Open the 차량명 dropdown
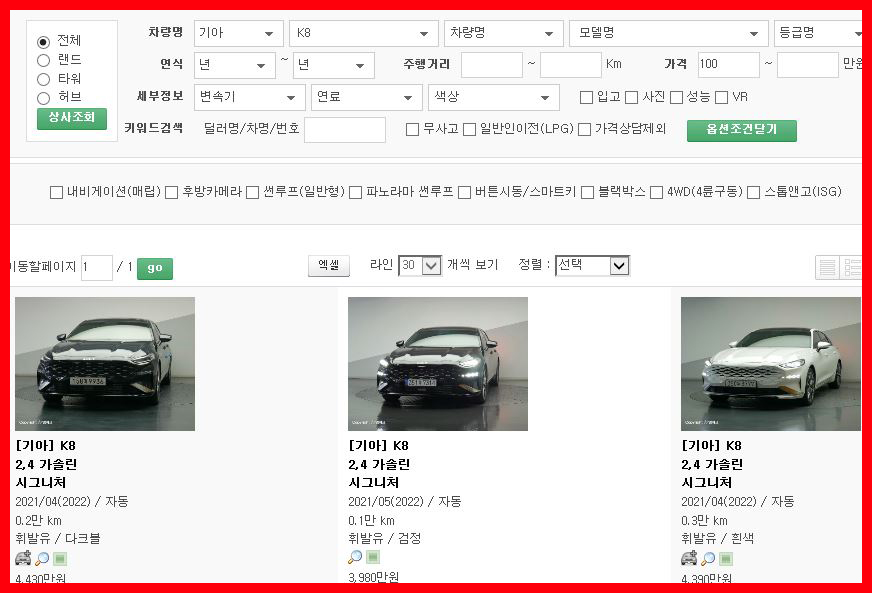This screenshot has height=593, width=872. pos(504,33)
